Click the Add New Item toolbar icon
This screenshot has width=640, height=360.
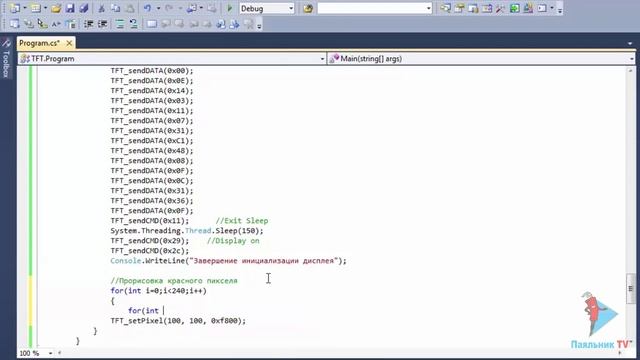point(36,8)
